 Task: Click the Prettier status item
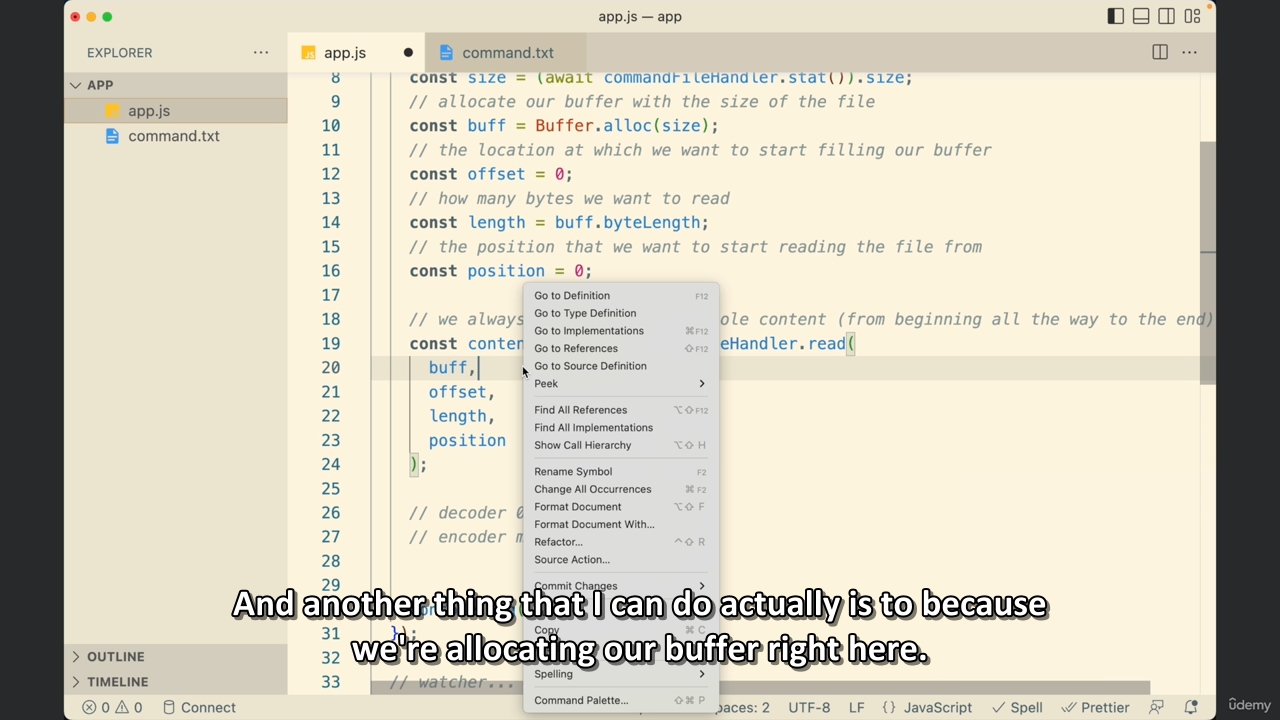coord(1095,707)
